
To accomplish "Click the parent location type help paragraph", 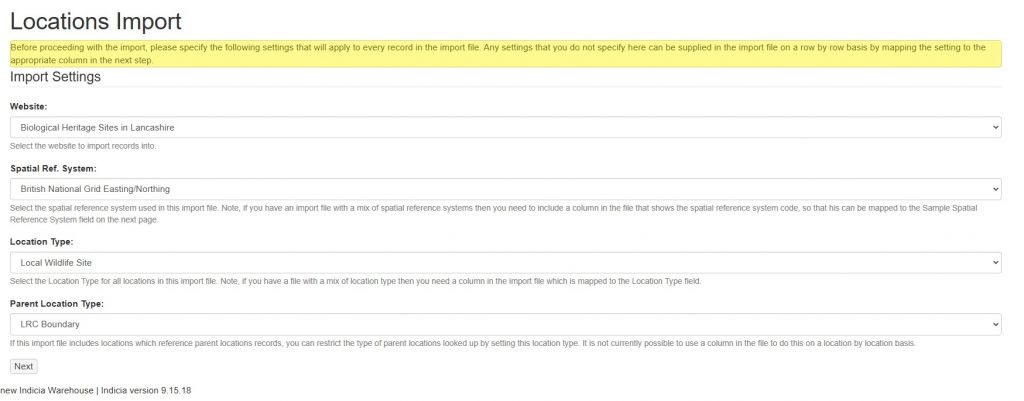I will click(x=462, y=343).
